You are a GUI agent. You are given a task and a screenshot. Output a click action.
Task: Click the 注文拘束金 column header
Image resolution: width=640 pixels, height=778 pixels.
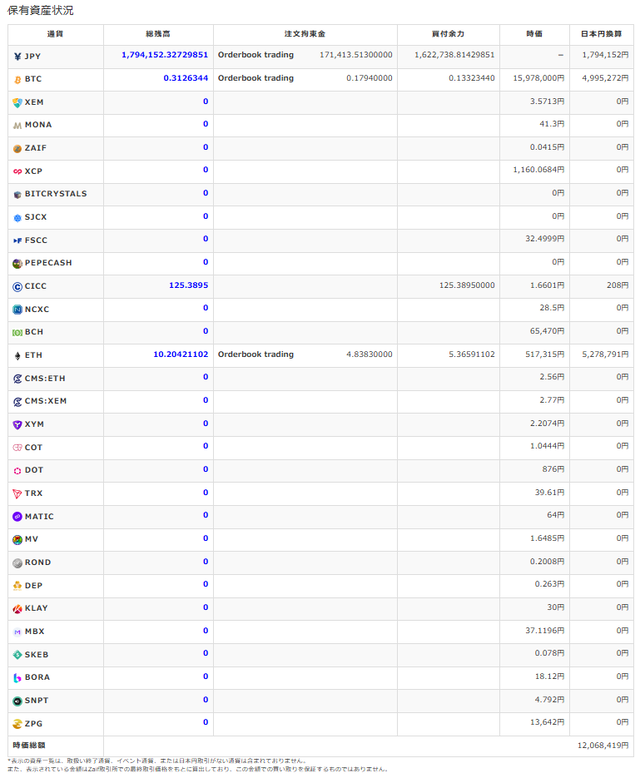[x=305, y=34]
